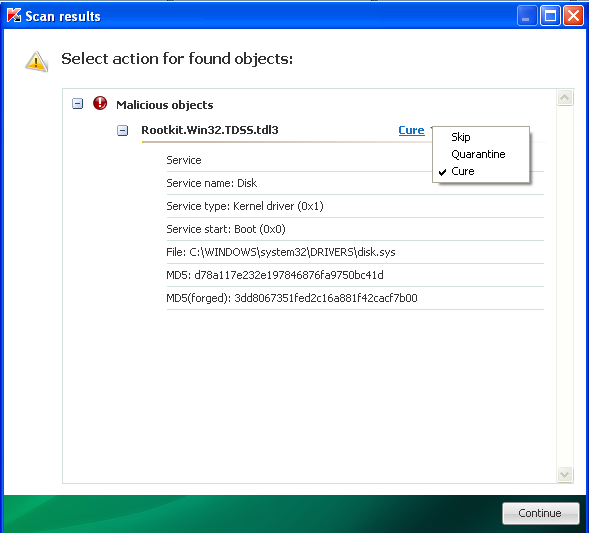Image resolution: width=589 pixels, height=533 pixels.
Task: Close the Scan results window
Action: point(573,16)
